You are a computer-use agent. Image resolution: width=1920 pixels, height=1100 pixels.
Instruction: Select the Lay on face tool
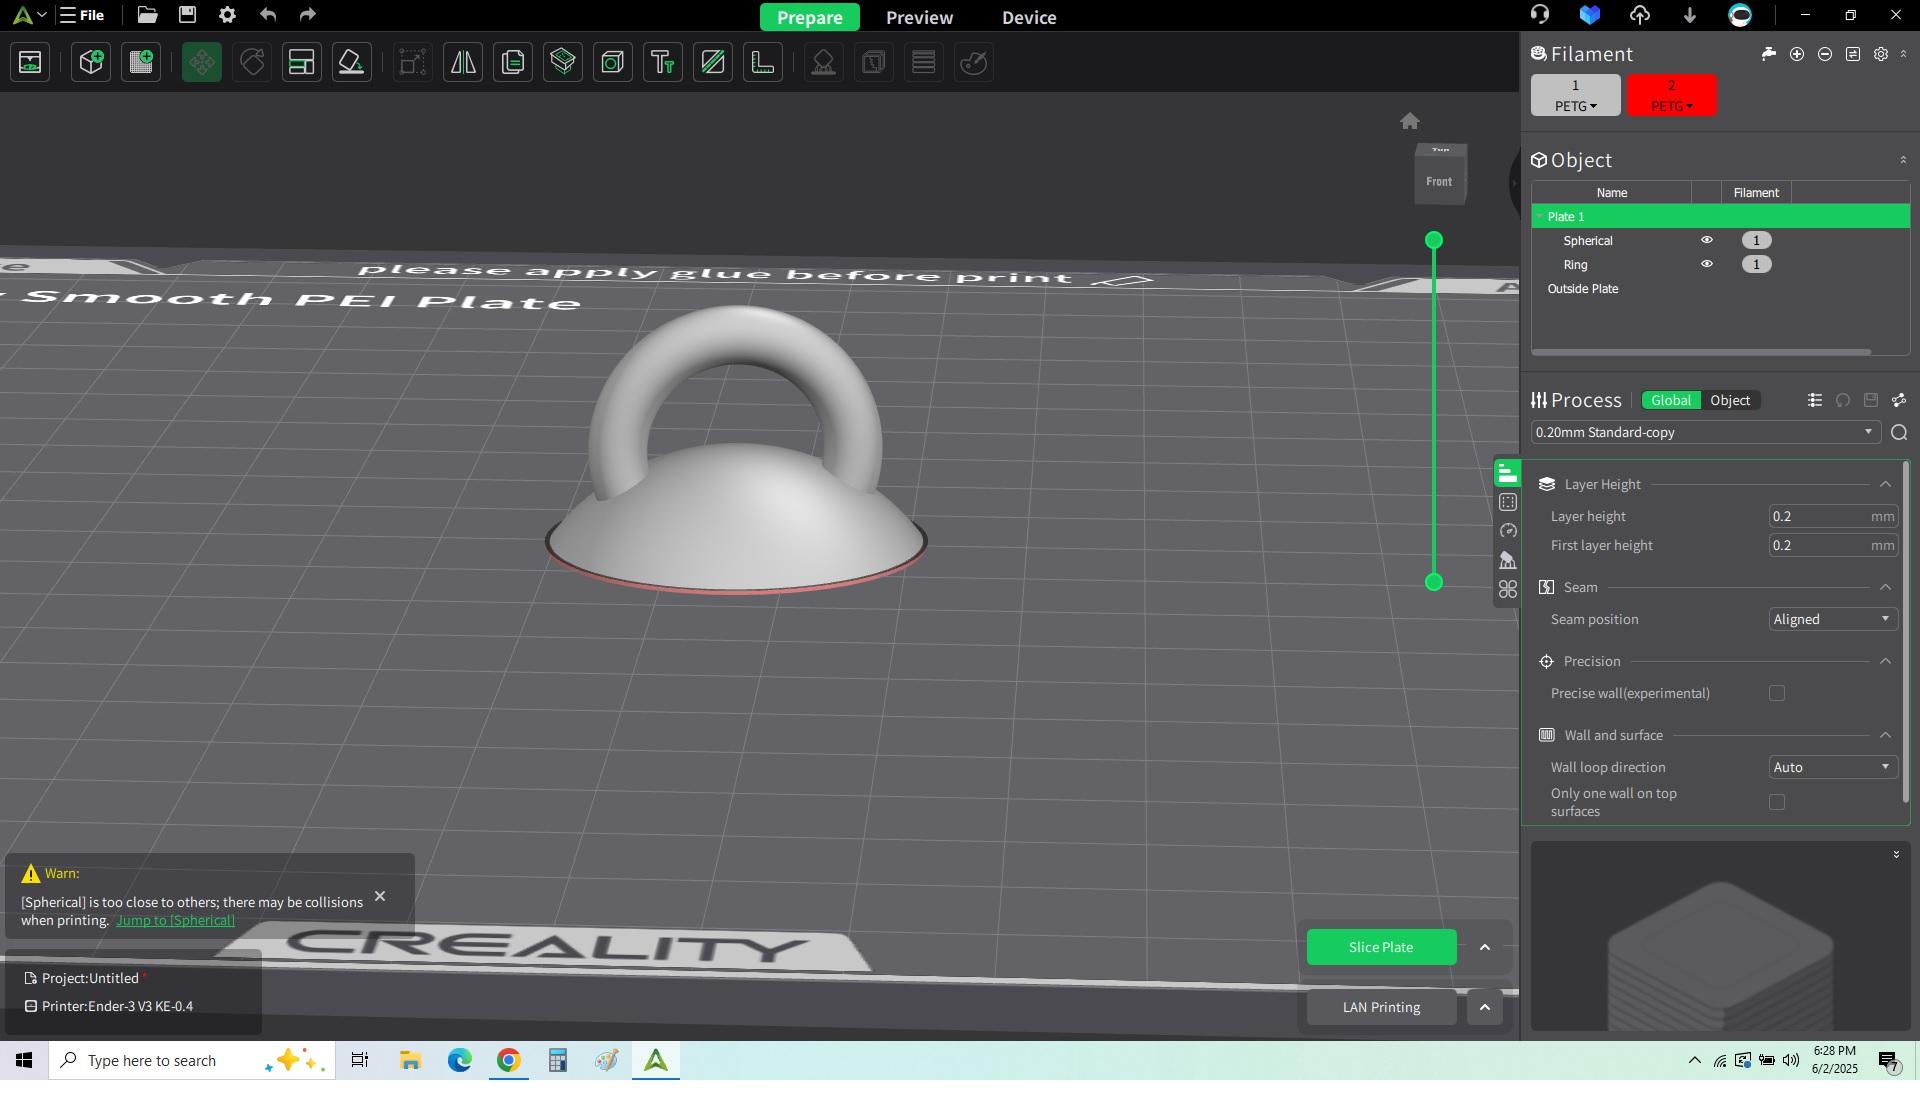(351, 62)
